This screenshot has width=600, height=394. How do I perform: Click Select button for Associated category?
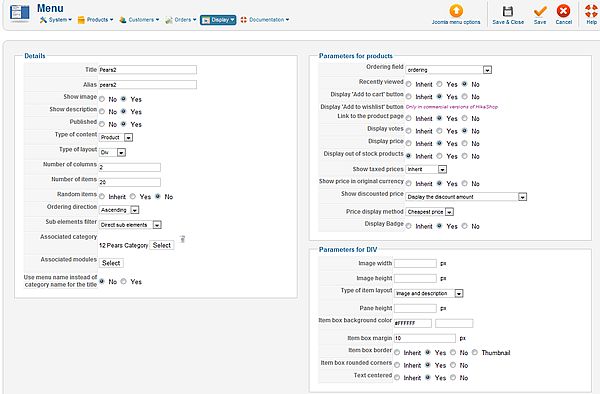(161, 245)
